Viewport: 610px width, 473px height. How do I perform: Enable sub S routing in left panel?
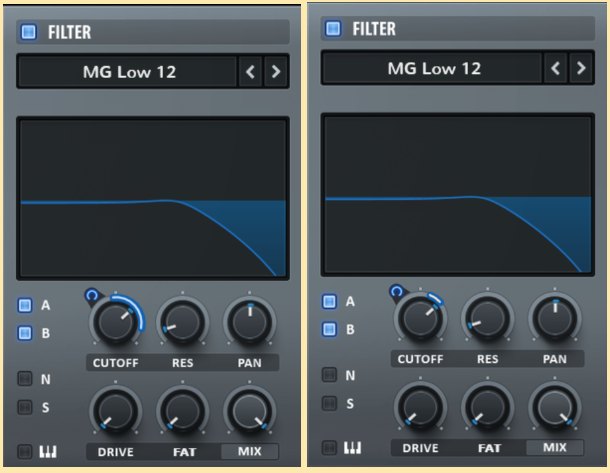point(25,407)
